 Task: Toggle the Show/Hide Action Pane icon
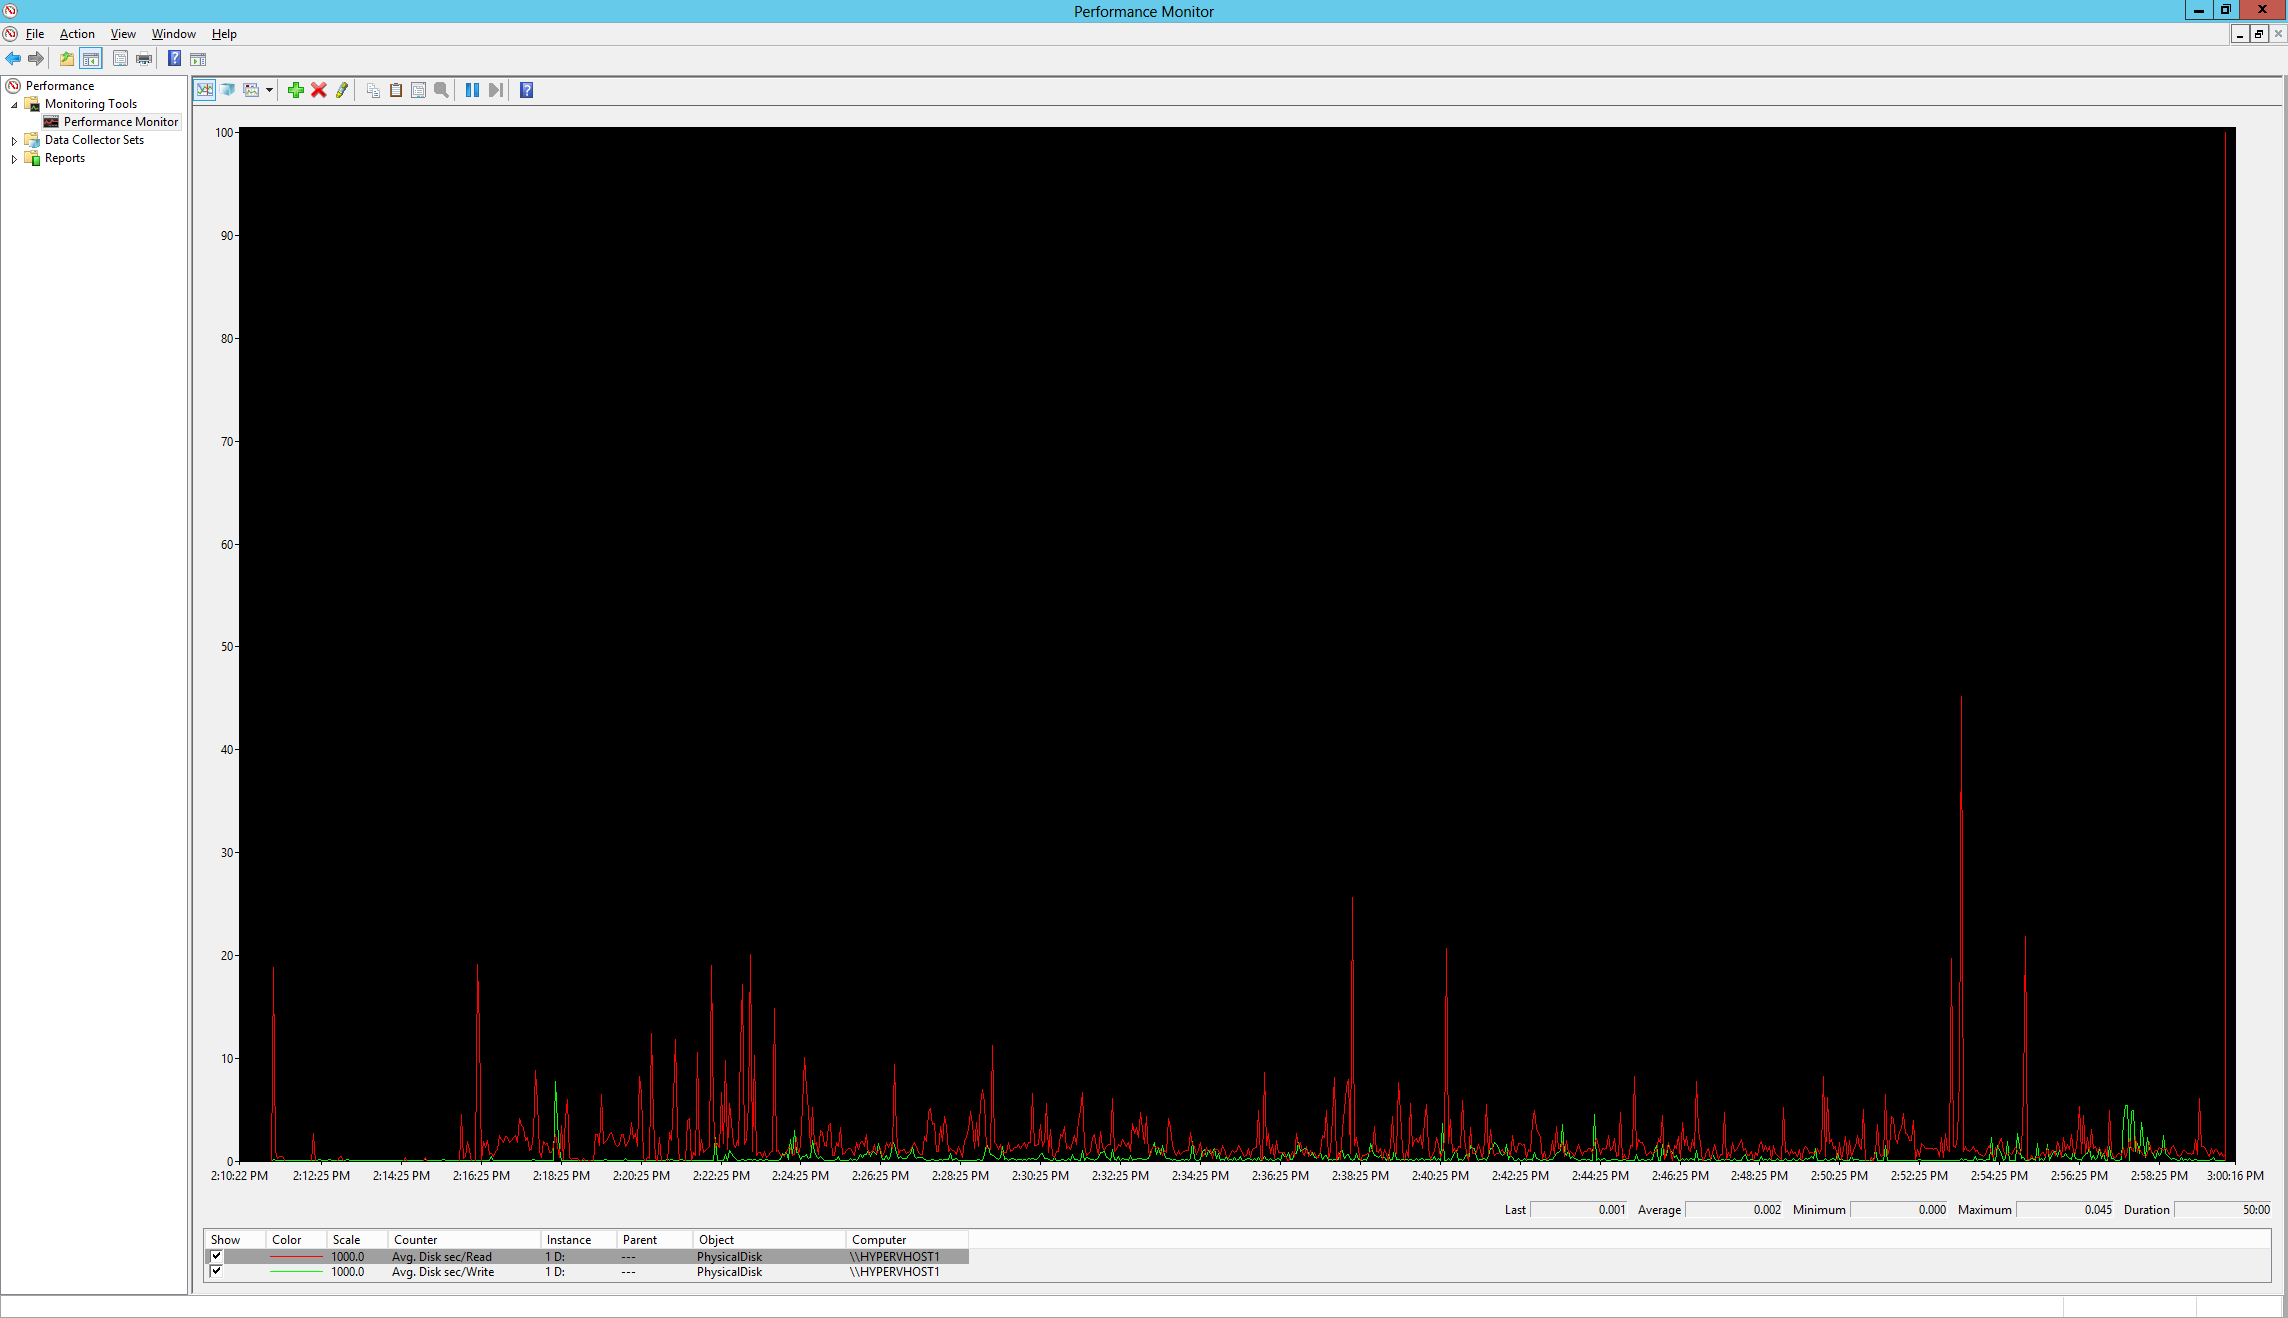[198, 59]
